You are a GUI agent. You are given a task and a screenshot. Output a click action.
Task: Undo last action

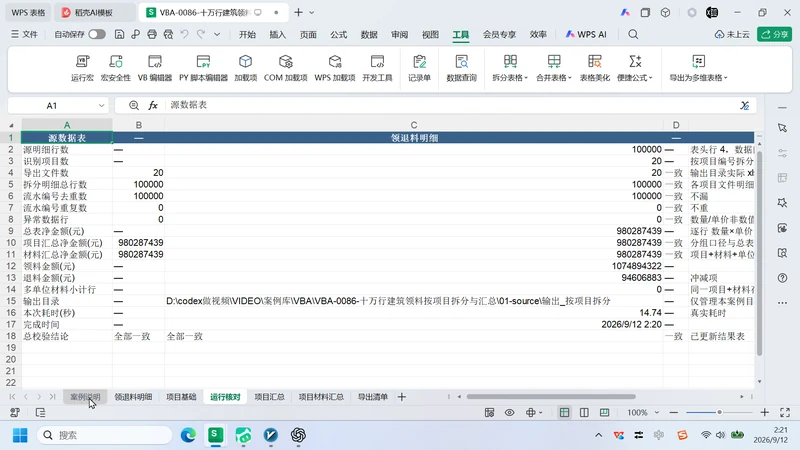coord(185,34)
